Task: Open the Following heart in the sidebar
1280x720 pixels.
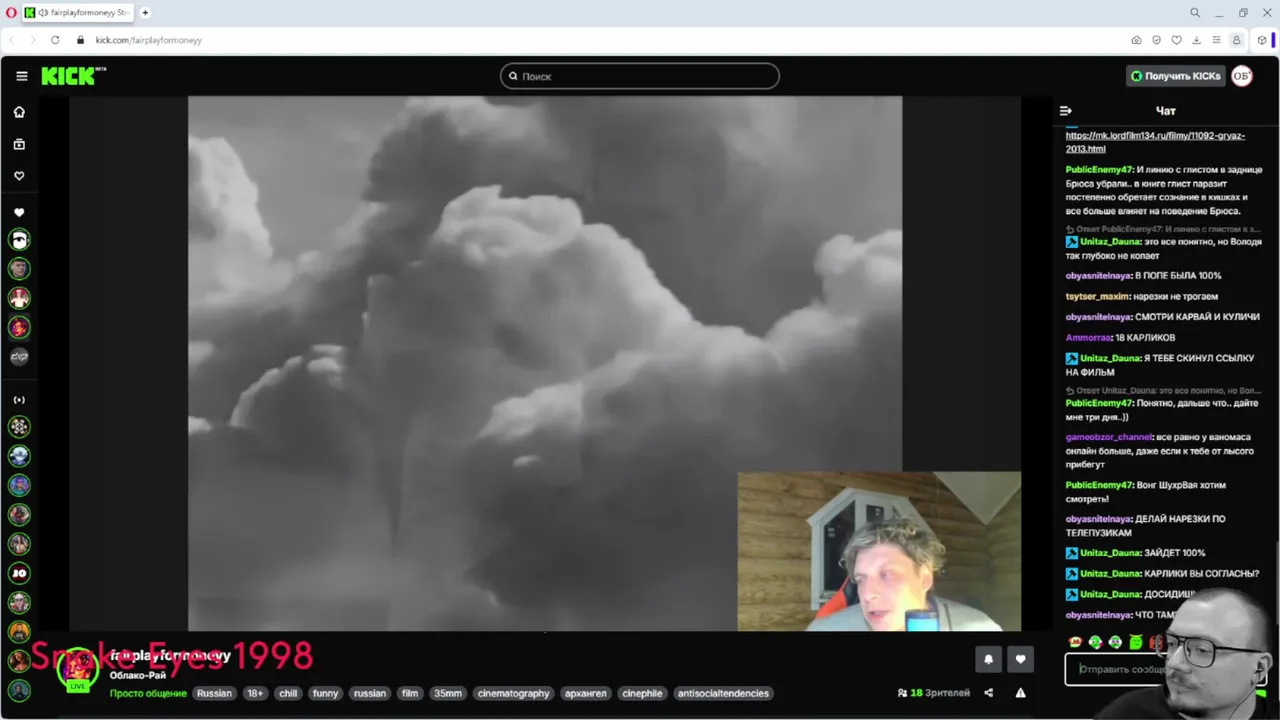Action: tap(19, 176)
